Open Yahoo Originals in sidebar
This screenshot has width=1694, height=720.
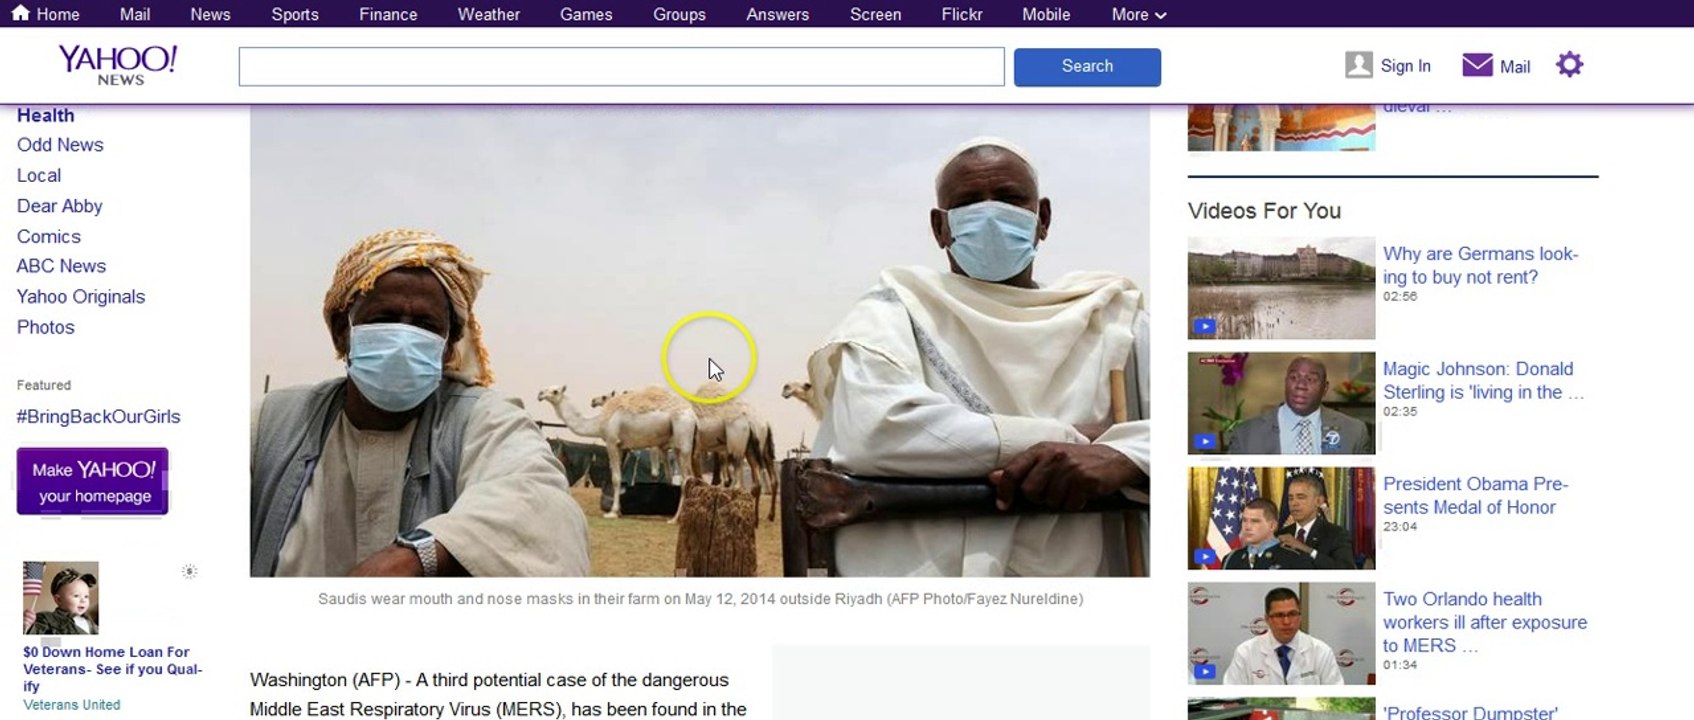(x=81, y=297)
